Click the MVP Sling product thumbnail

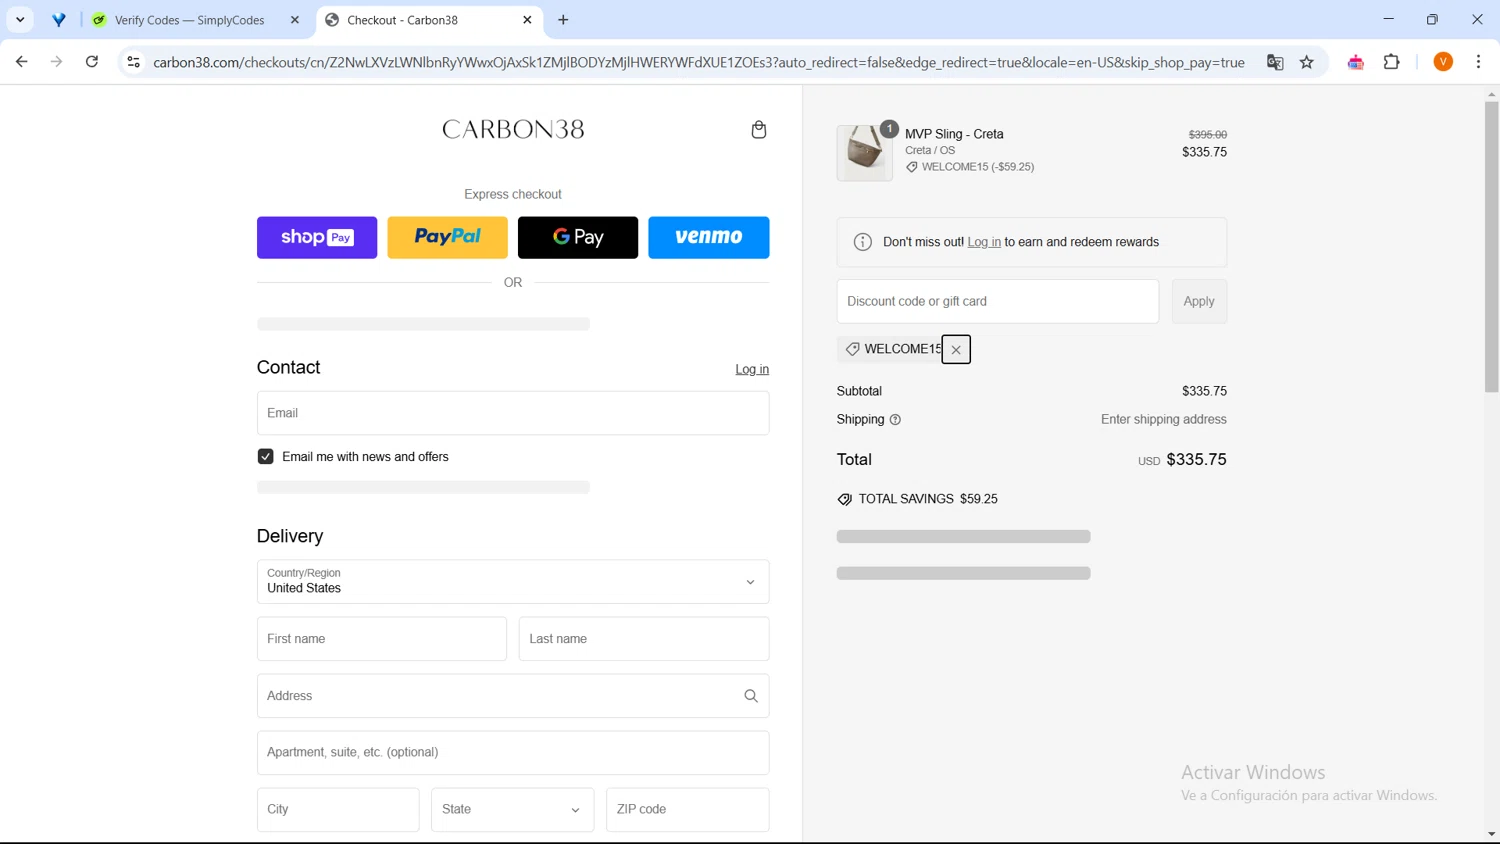pos(864,153)
